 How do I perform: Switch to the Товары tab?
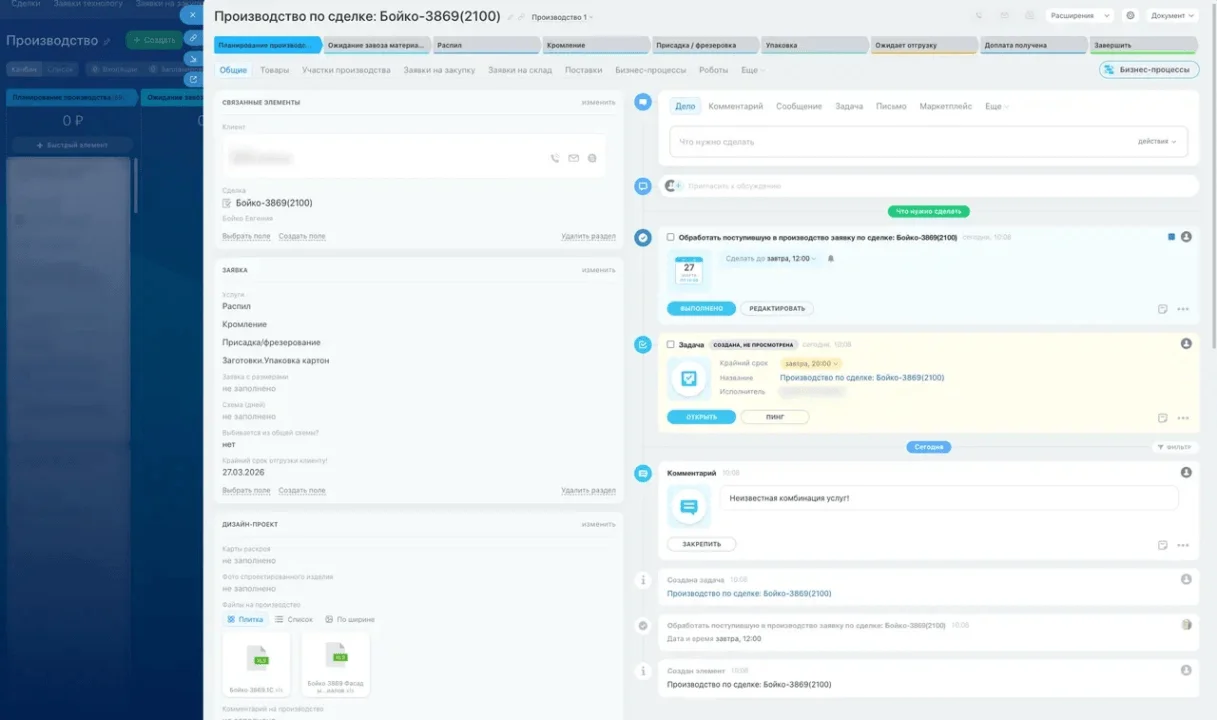[x=274, y=70]
